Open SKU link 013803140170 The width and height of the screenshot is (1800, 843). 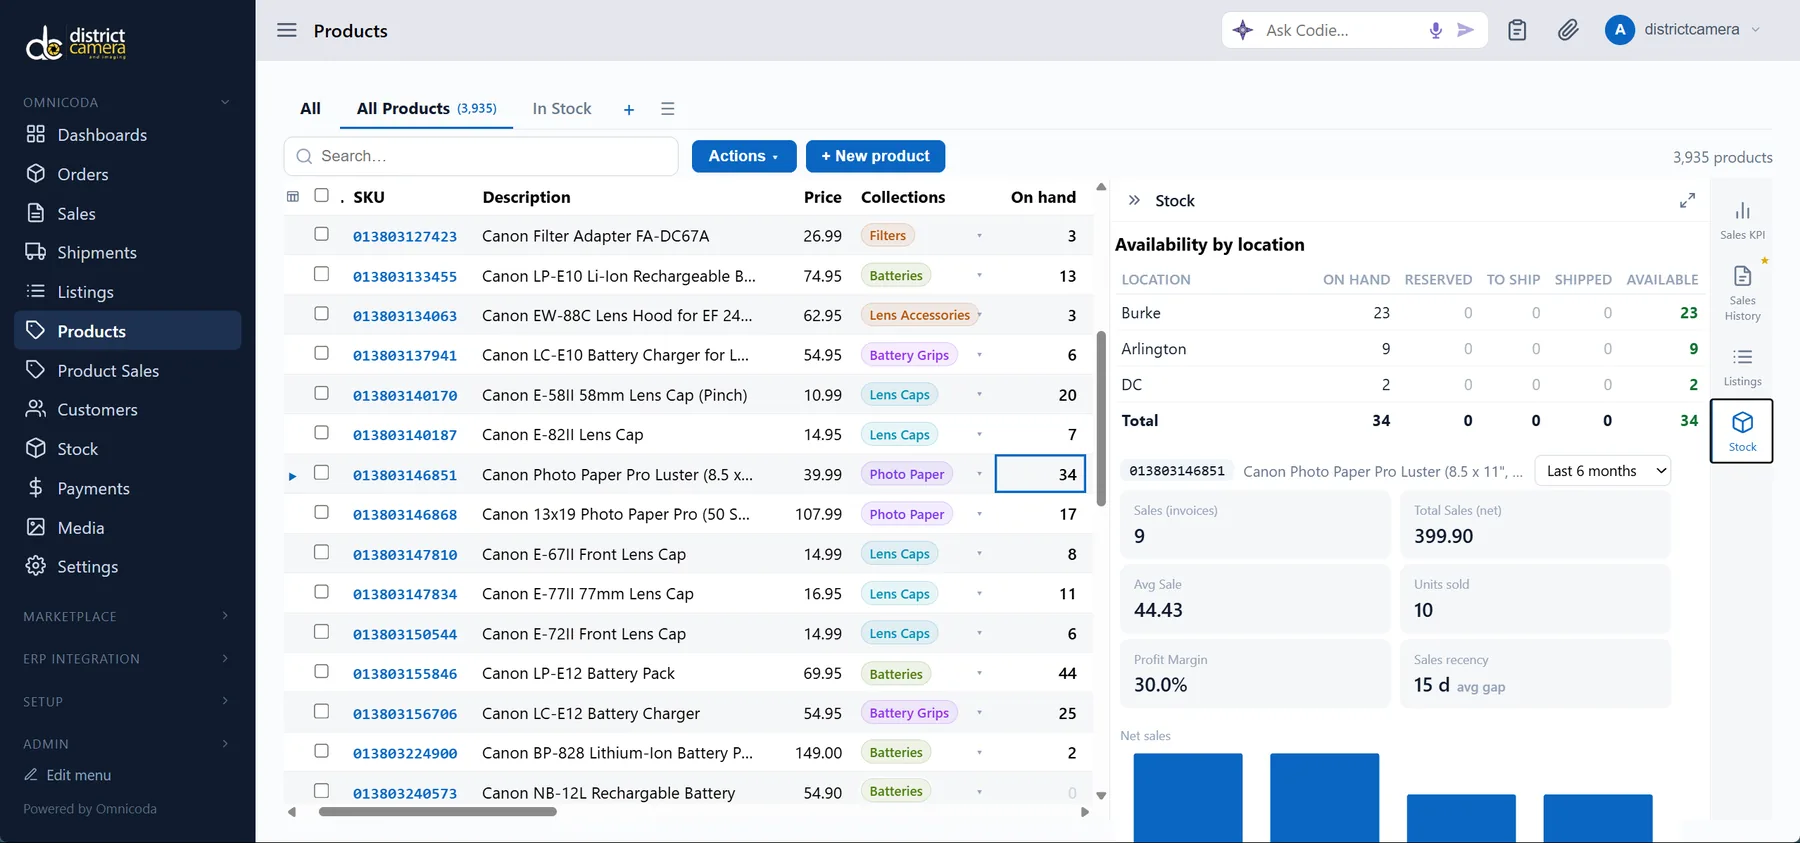pos(405,396)
